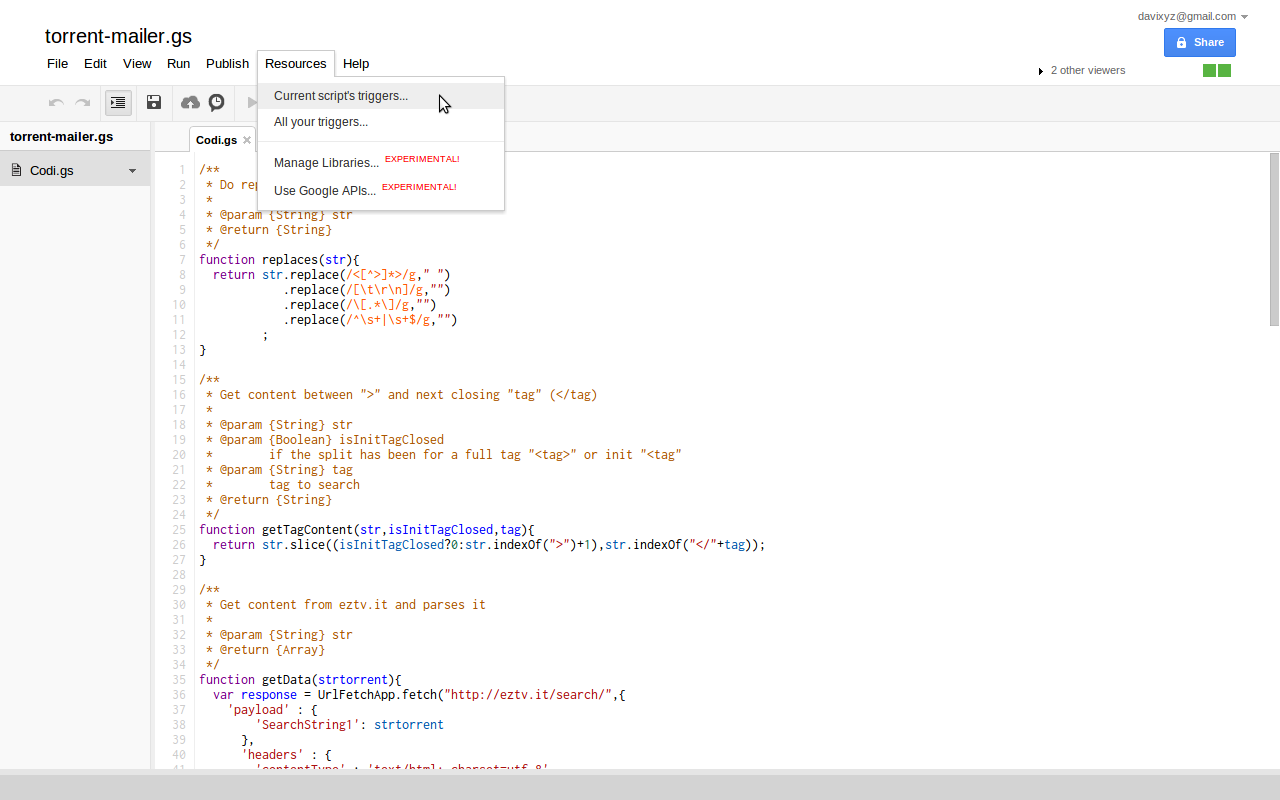Choose Current script's triggers...
The height and width of the screenshot is (800, 1280).
(x=381, y=96)
